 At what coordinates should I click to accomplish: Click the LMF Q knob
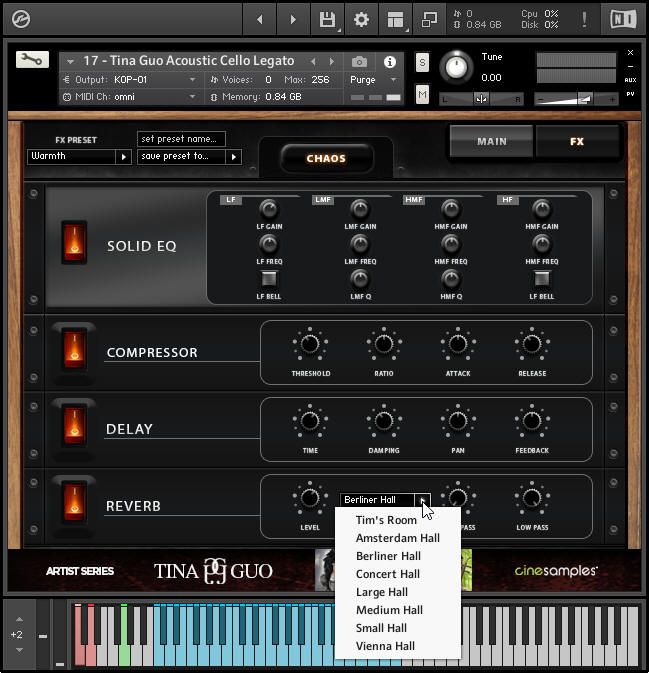click(360, 279)
